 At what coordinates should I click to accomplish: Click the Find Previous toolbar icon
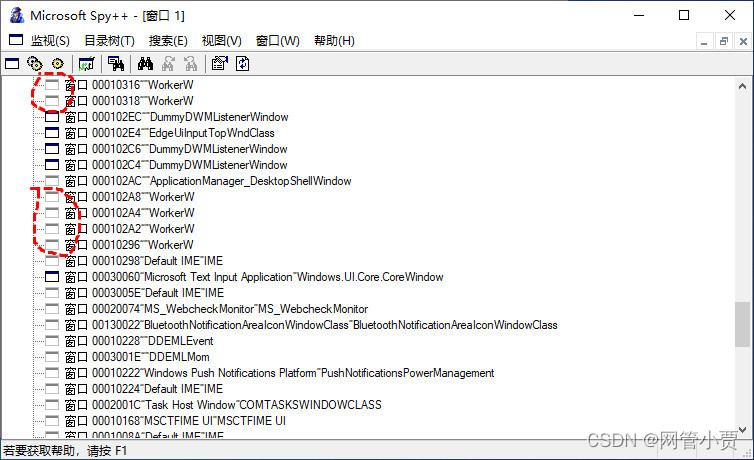pyautogui.click(x=191, y=63)
